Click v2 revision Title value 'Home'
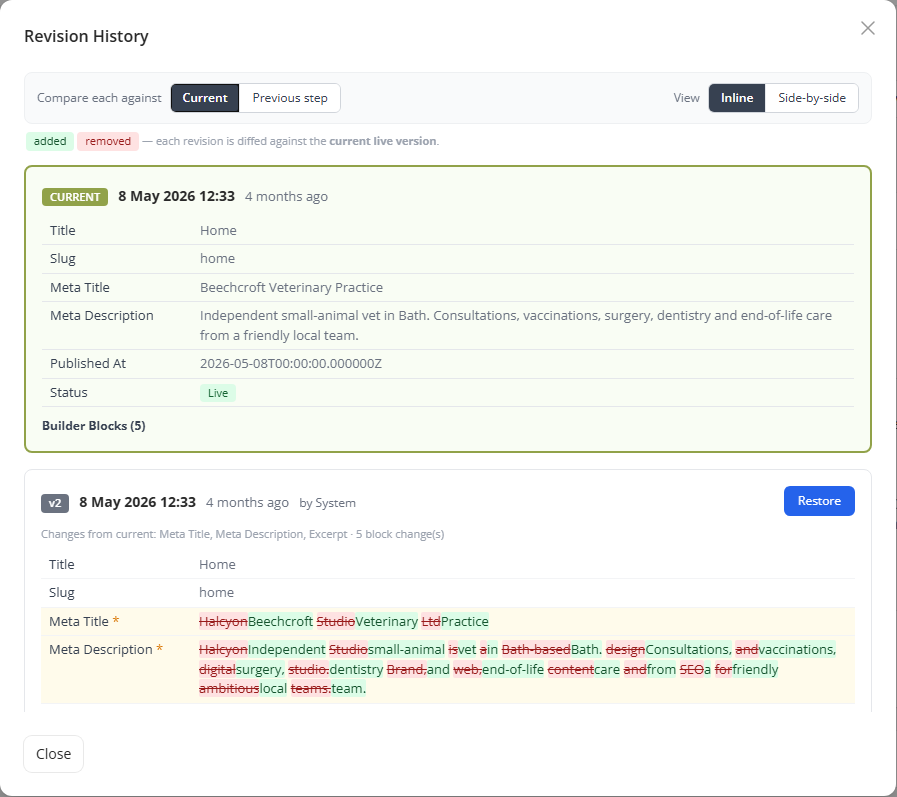This screenshot has width=897, height=797. pos(217,565)
